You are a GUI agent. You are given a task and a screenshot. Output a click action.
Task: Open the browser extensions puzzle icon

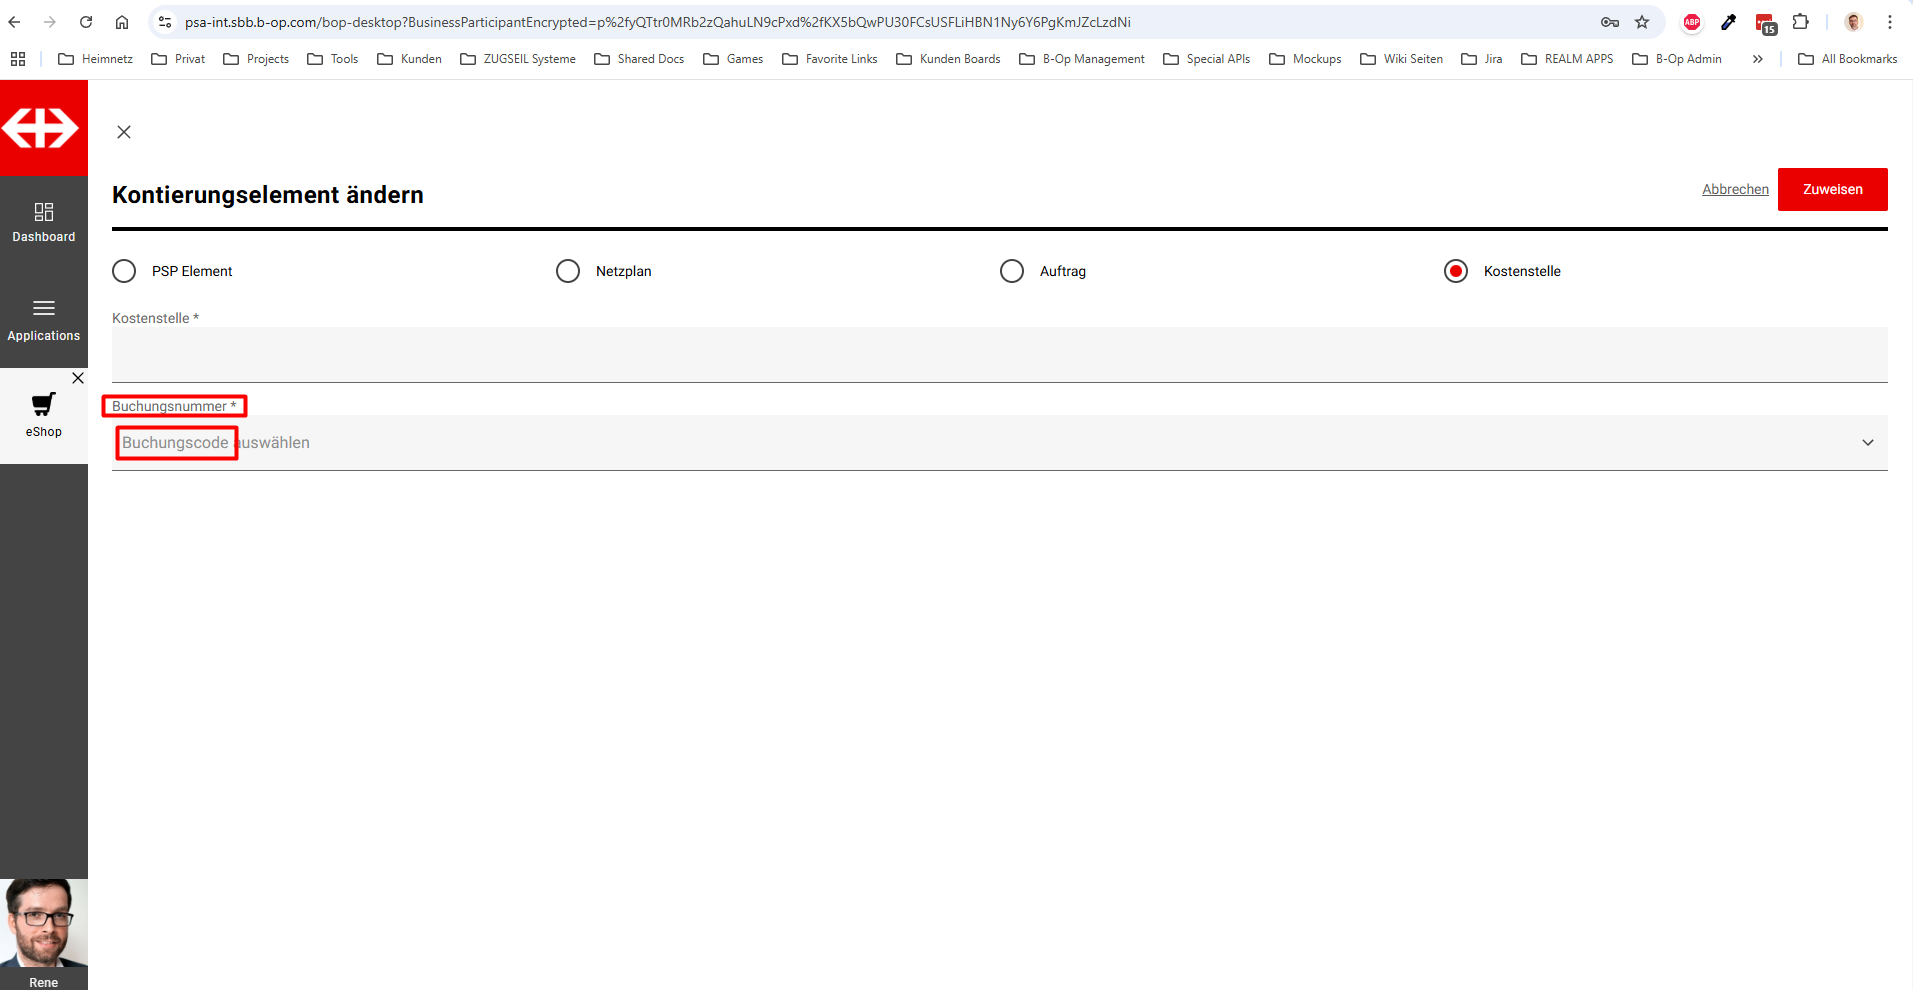click(1800, 22)
